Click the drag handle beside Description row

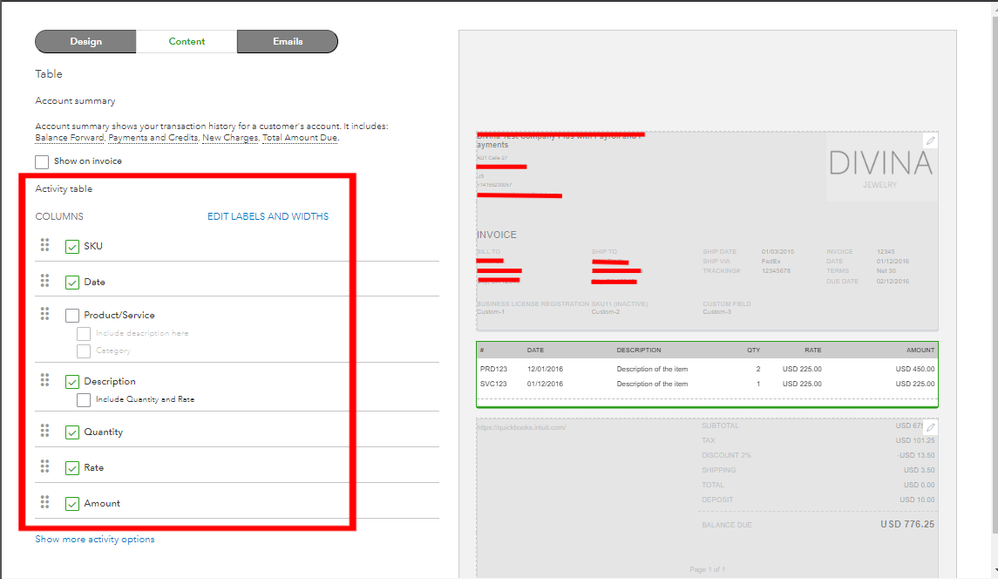coord(45,381)
